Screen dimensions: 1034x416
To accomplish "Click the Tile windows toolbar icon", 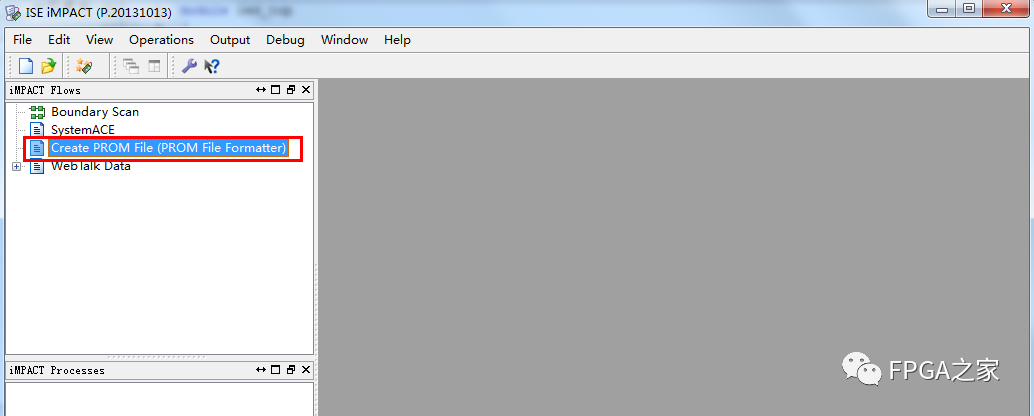I will (x=154, y=66).
